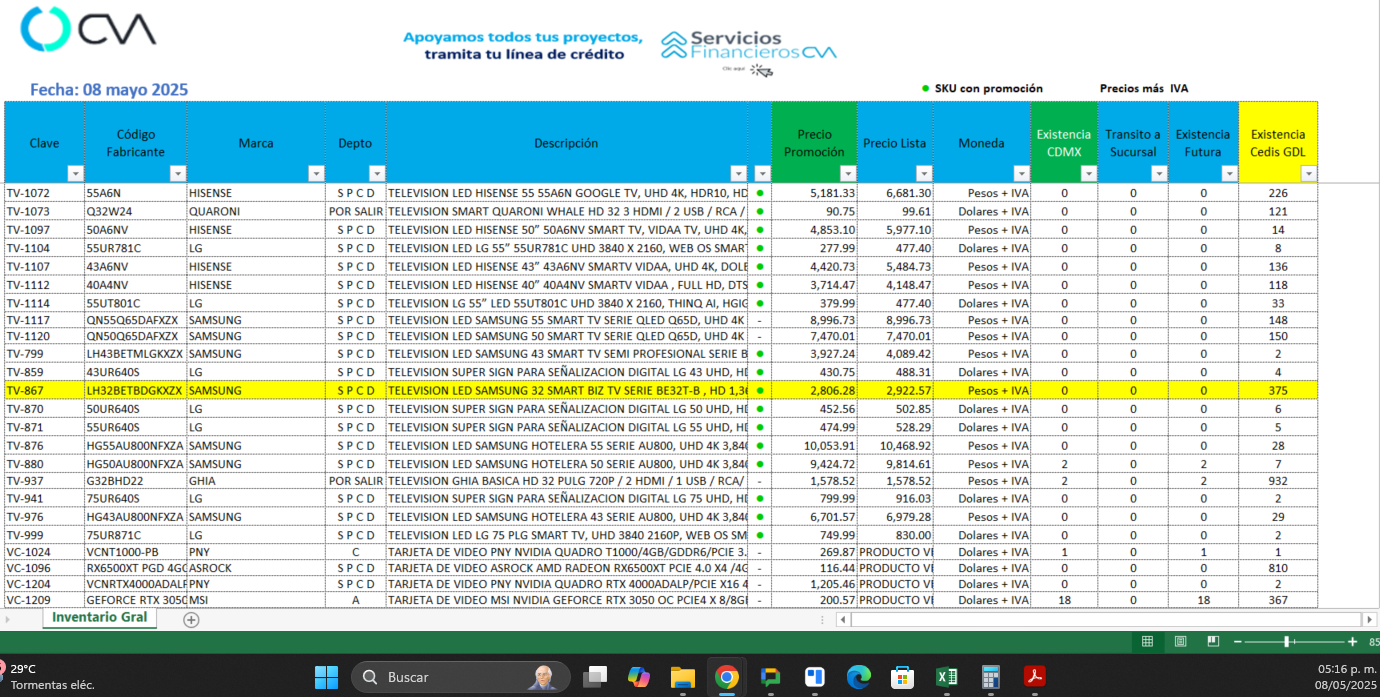Image resolution: width=1380 pixels, height=697 pixels.
Task: Open File Explorer from the taskbar
Action: [x=682, y=677]
